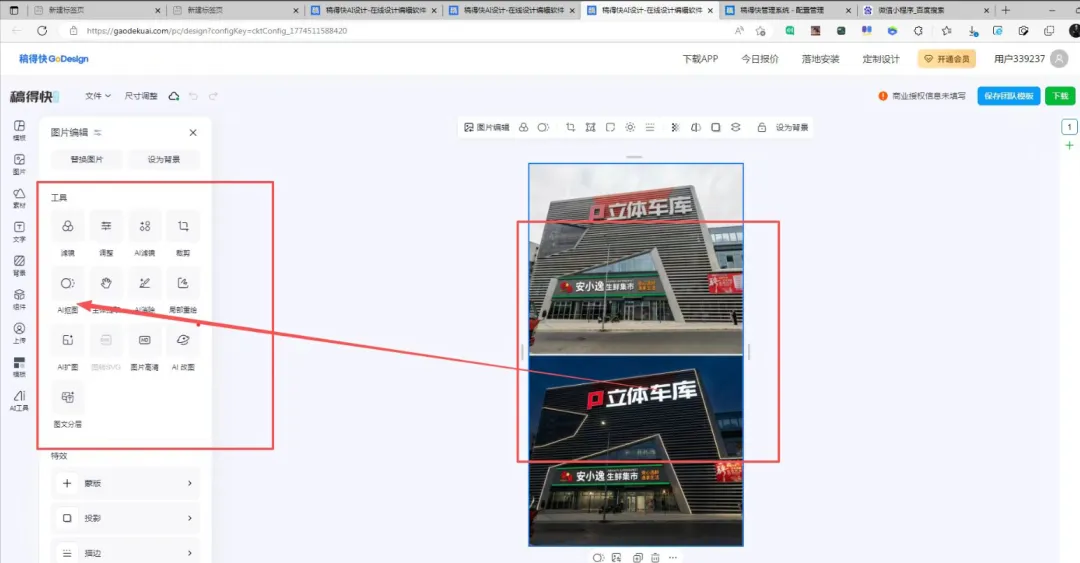Open the 文字 text sidebar icon
The height and width of the screenshot is (563, 1080).
coord(19,232)
